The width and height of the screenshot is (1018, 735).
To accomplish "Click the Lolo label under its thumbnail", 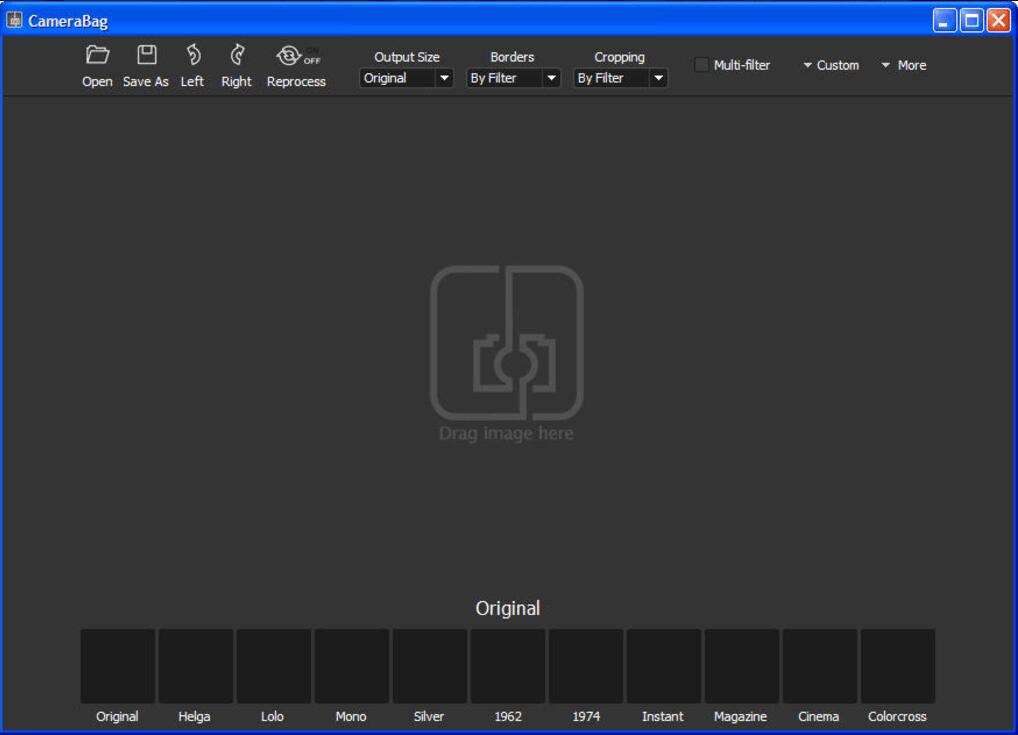I will tap(272, 716).
